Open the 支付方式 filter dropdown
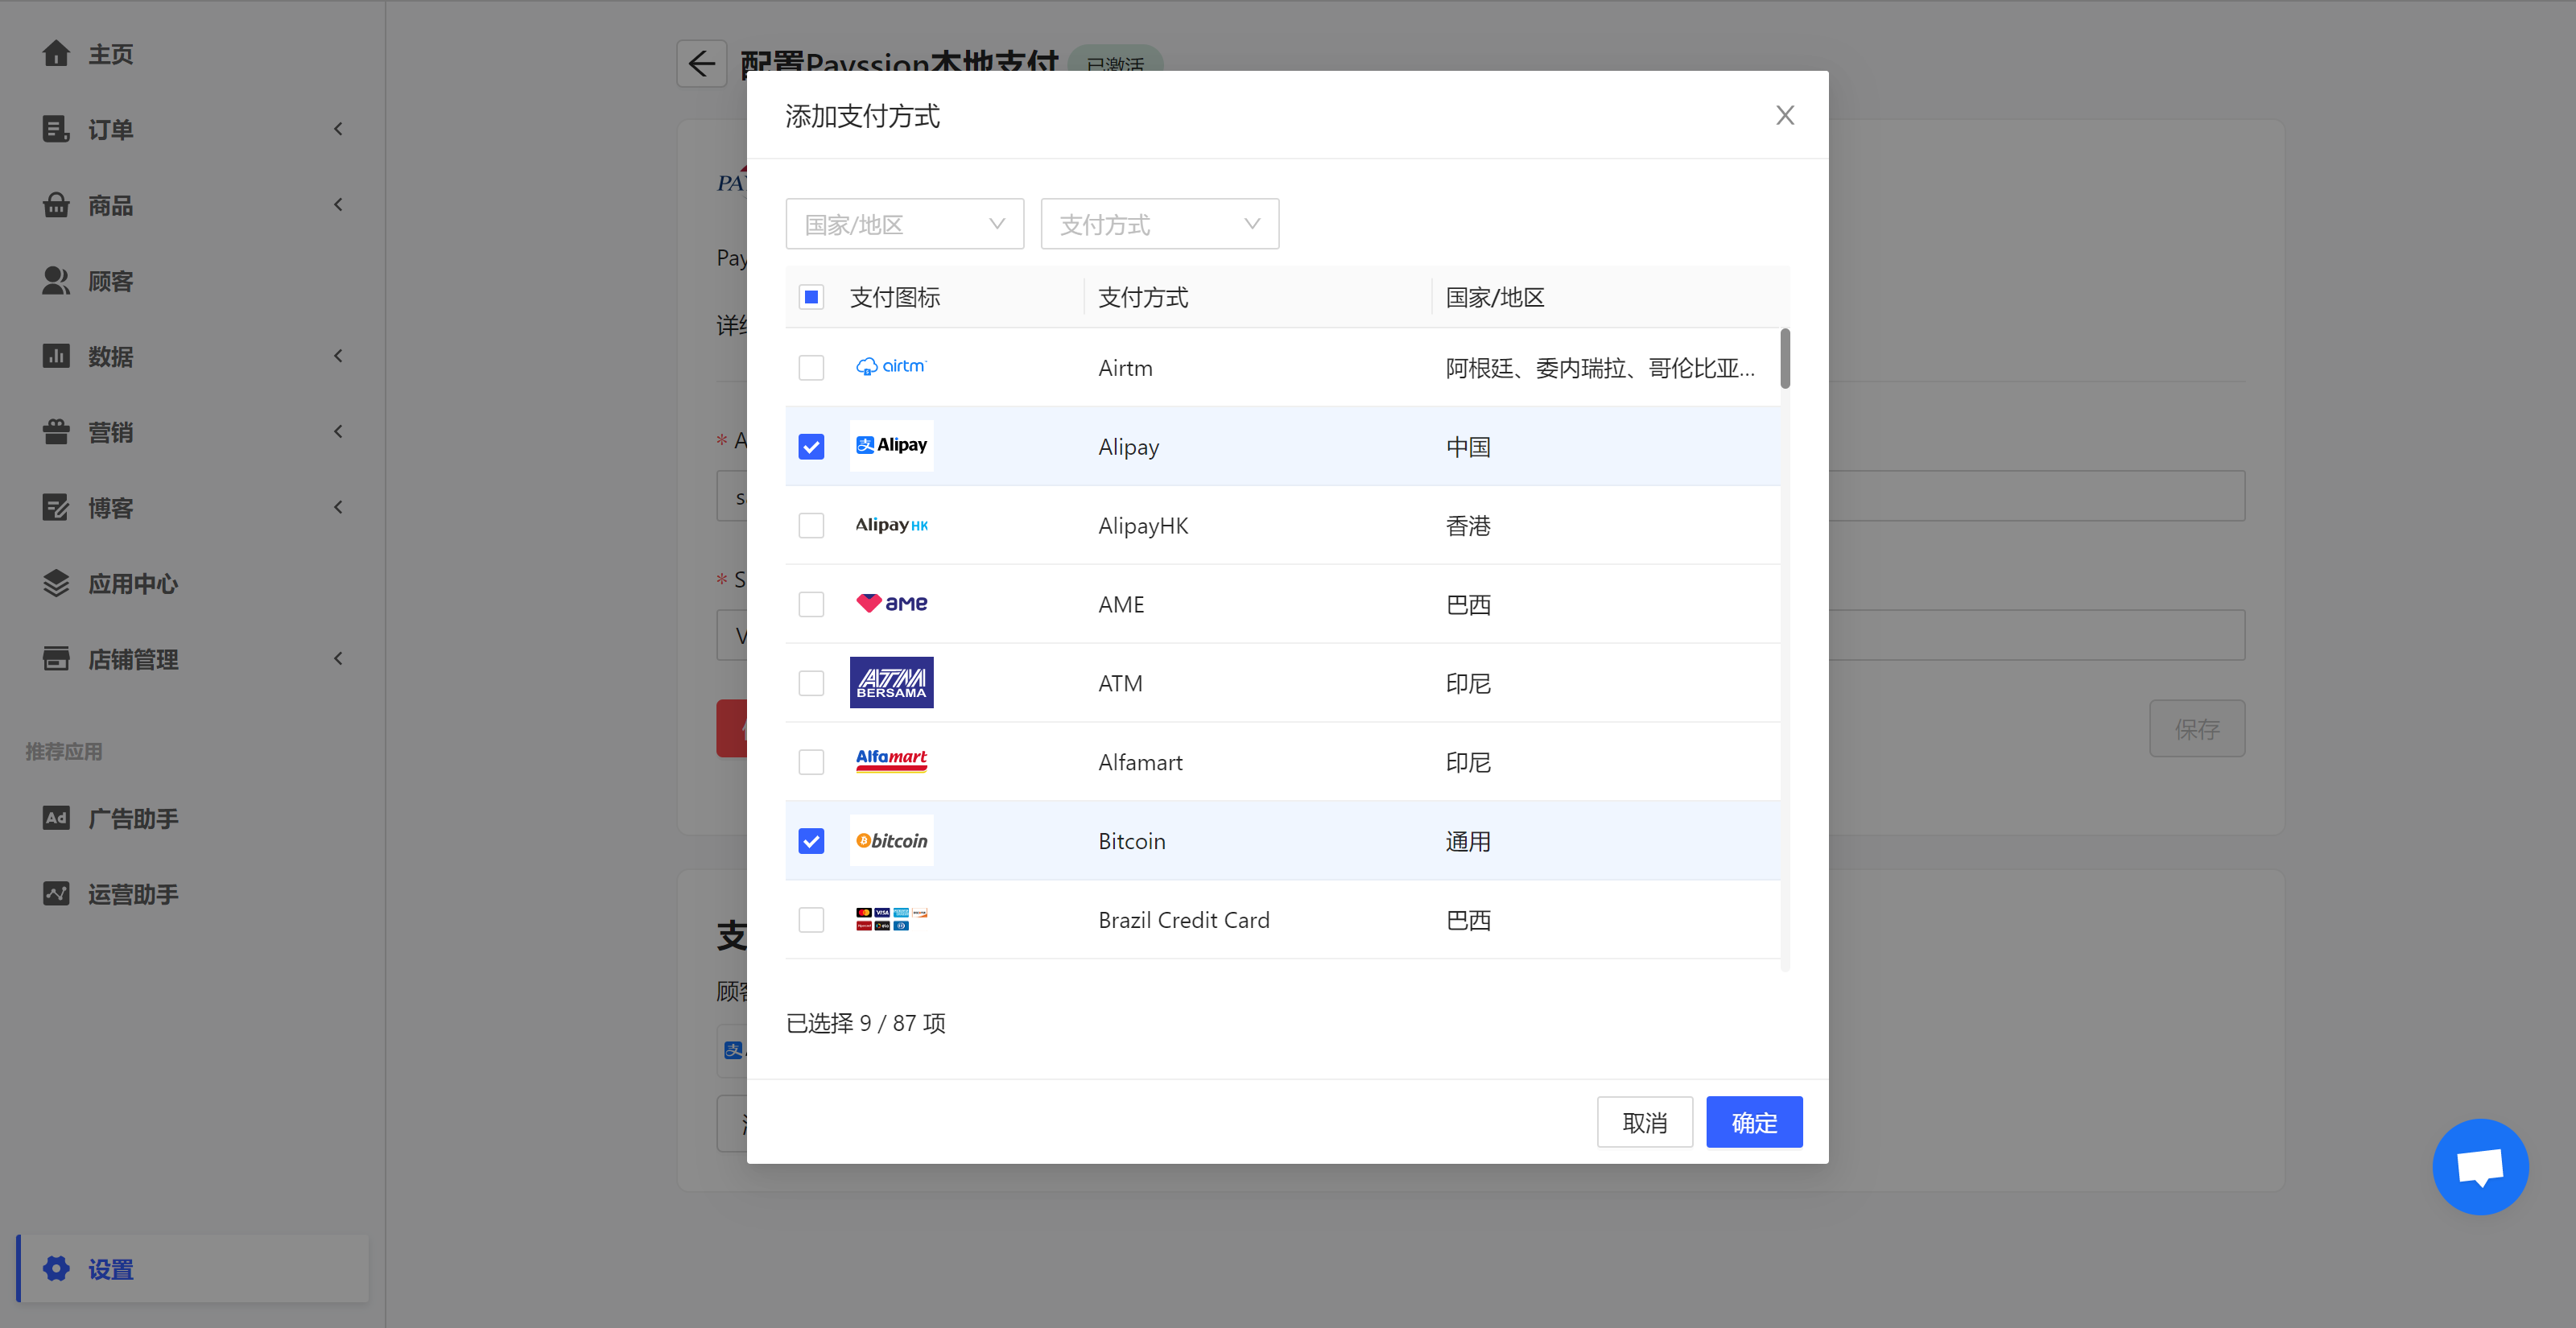The width and height of the screenshot is (2576, 1328). pos(1159,224)
